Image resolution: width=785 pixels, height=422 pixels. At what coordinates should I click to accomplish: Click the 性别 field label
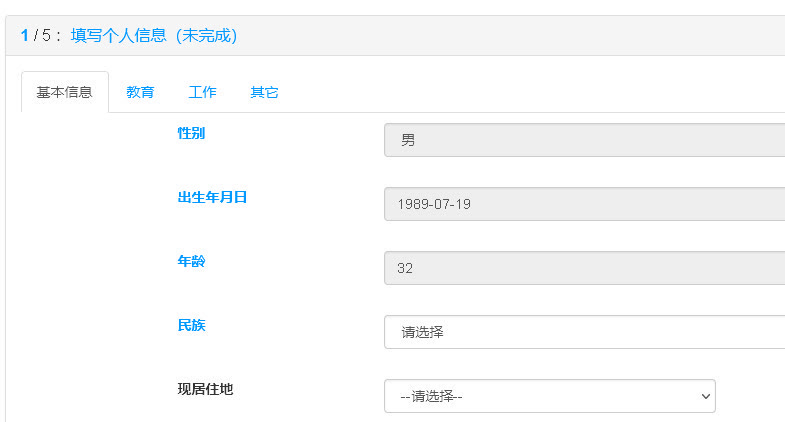tap(191, 133)
